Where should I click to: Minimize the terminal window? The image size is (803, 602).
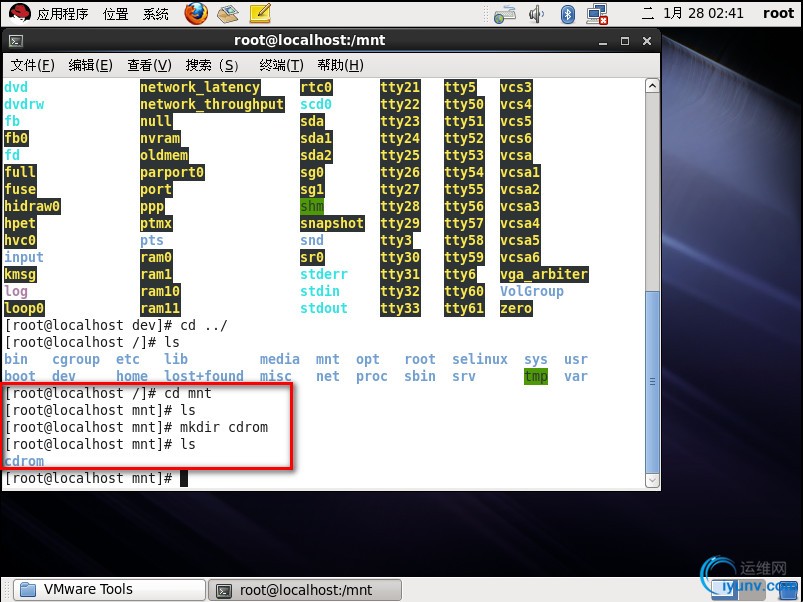pyautogui.click(x=603, y=41)
